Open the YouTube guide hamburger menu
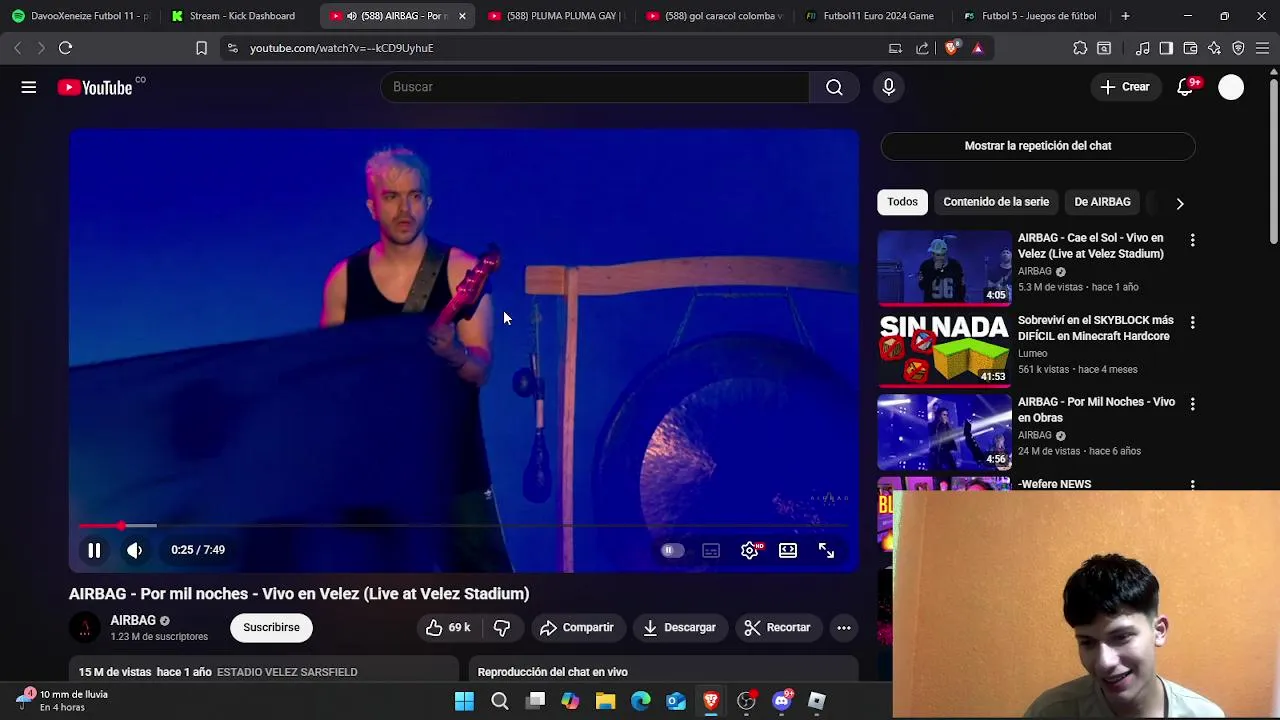The width and height of the screenshot is (1280, 720). pos(29,87)
